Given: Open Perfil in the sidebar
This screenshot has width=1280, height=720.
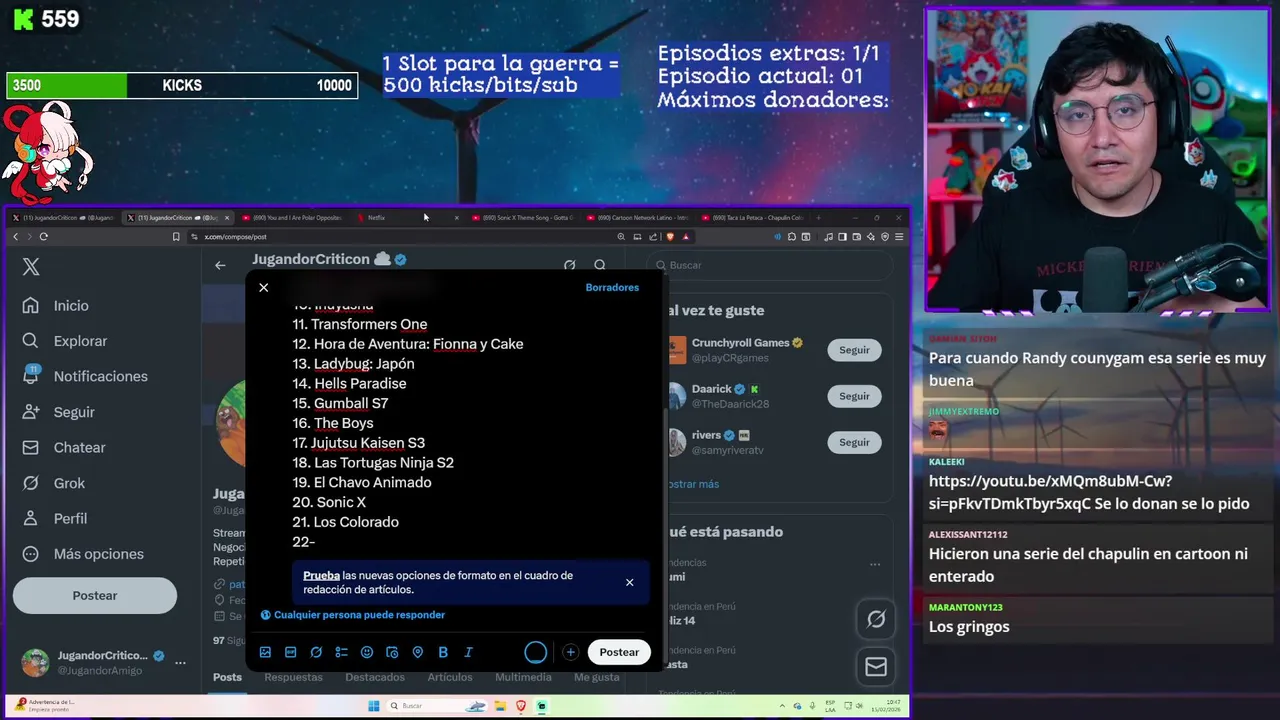Looking at the screenshot, I should (56, 518).
